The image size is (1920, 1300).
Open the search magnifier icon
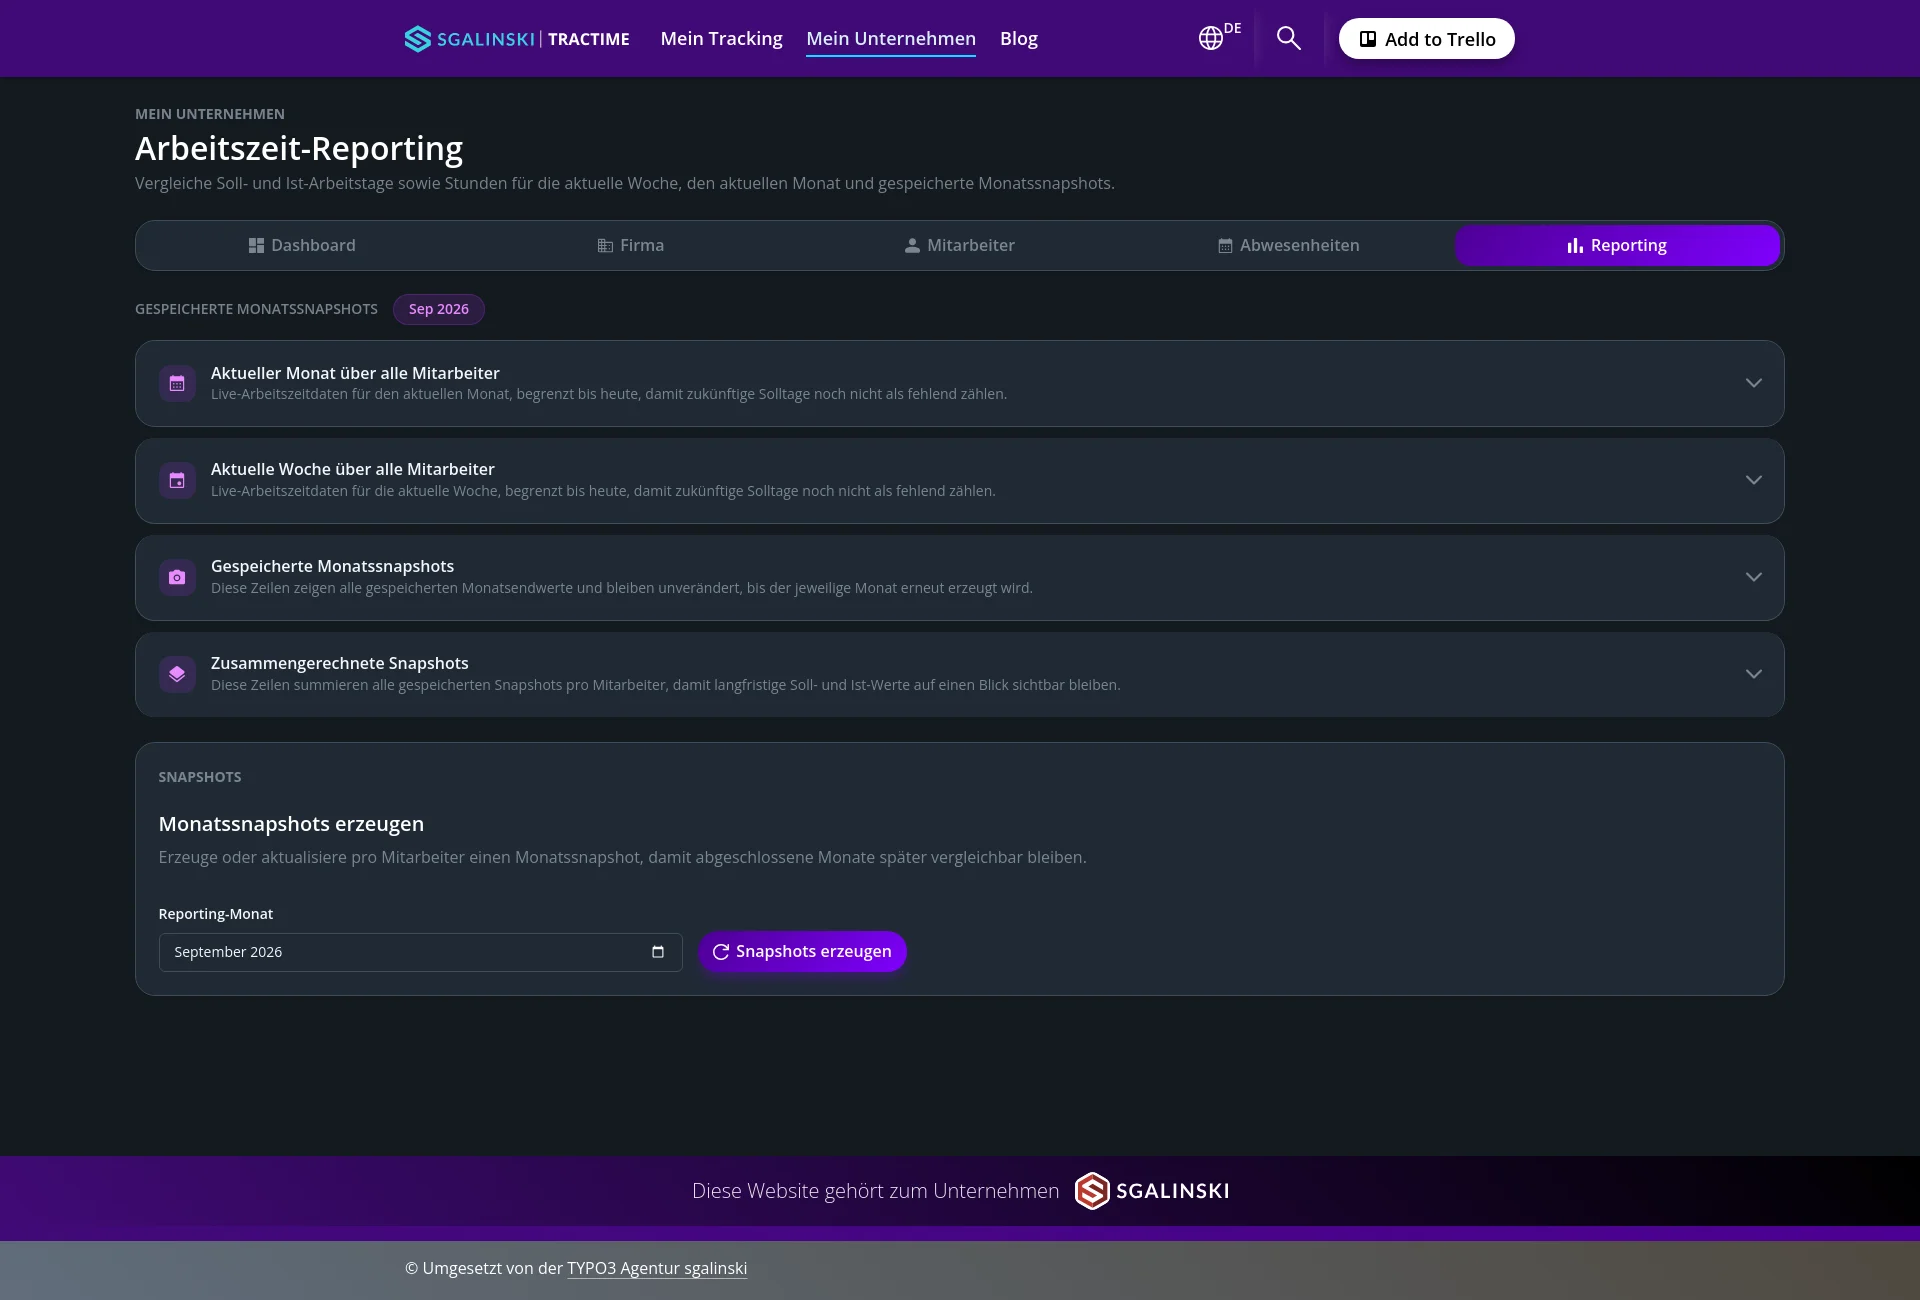[x=1288, y=38]
